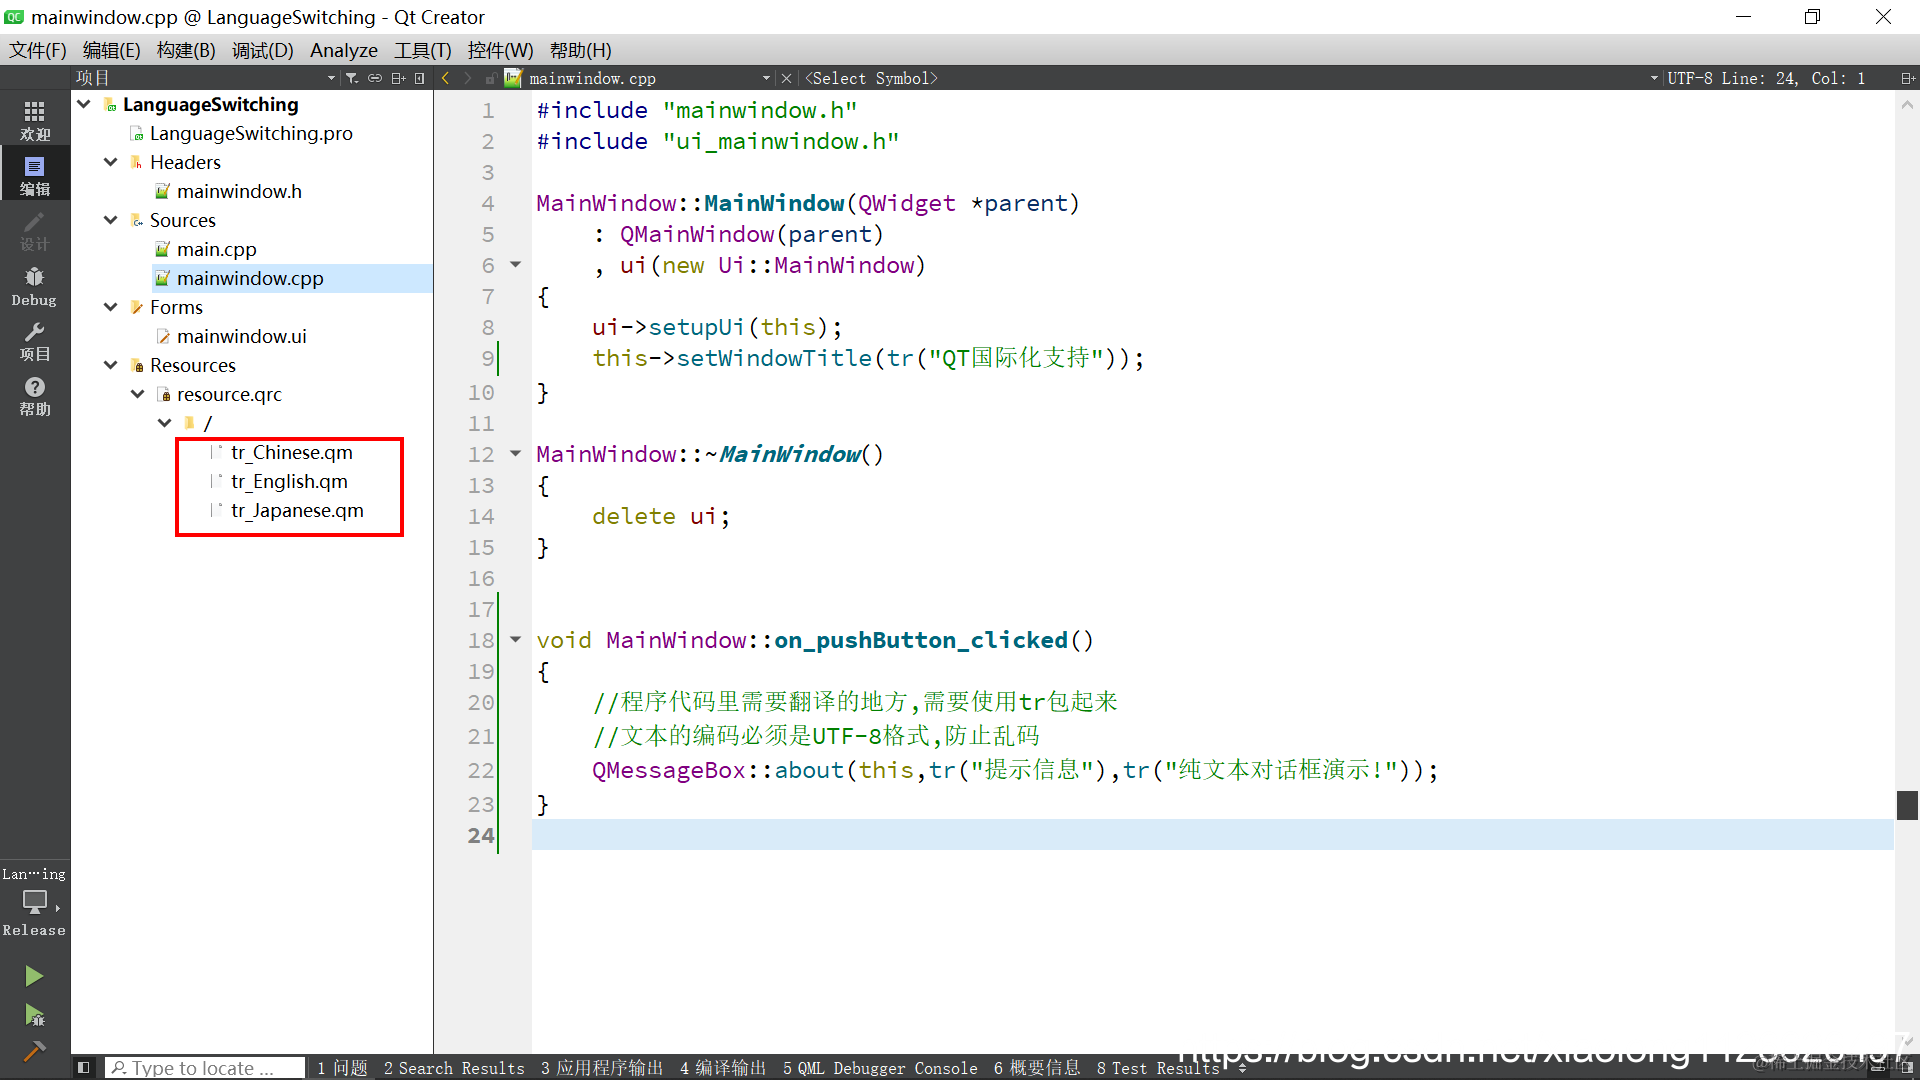Fold the destructor at line 12
This screenshot has height=1080, width=1920.
[516, 454]
